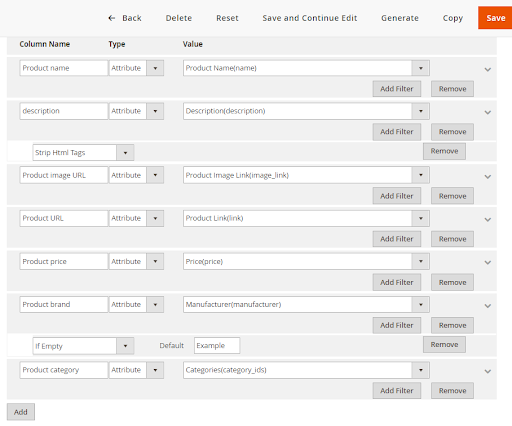Open the Price(price) value dropdown
The height and width of the screenshot is (426, 512).
click(306, 261)
